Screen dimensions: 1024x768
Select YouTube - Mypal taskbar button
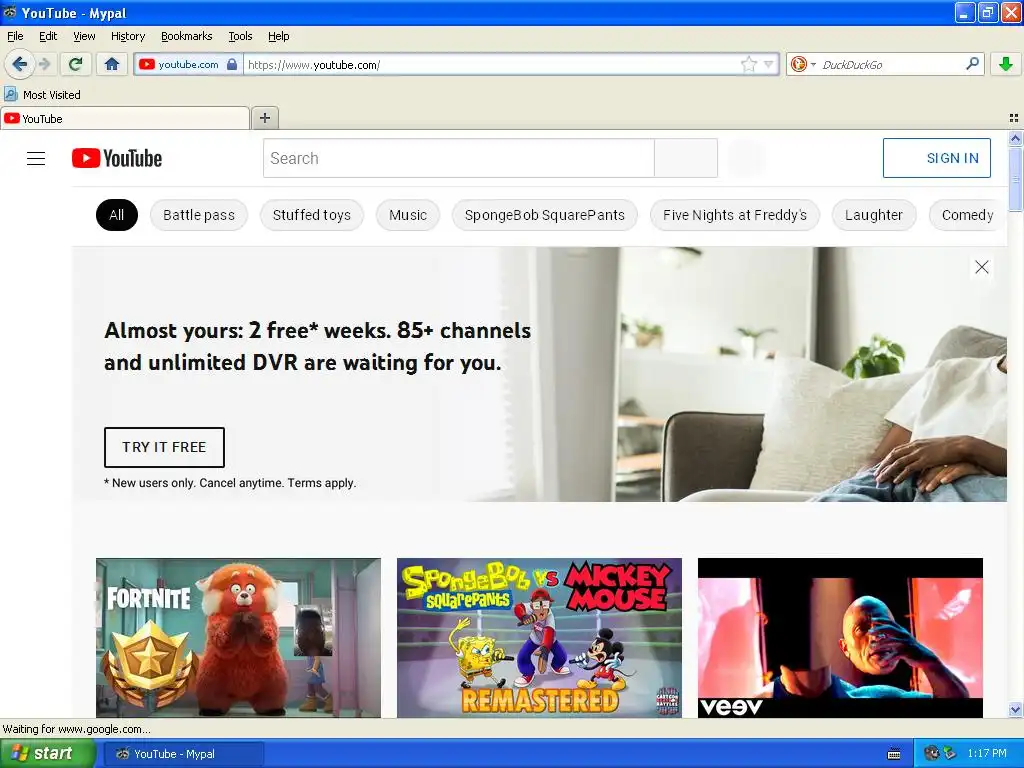184,754
